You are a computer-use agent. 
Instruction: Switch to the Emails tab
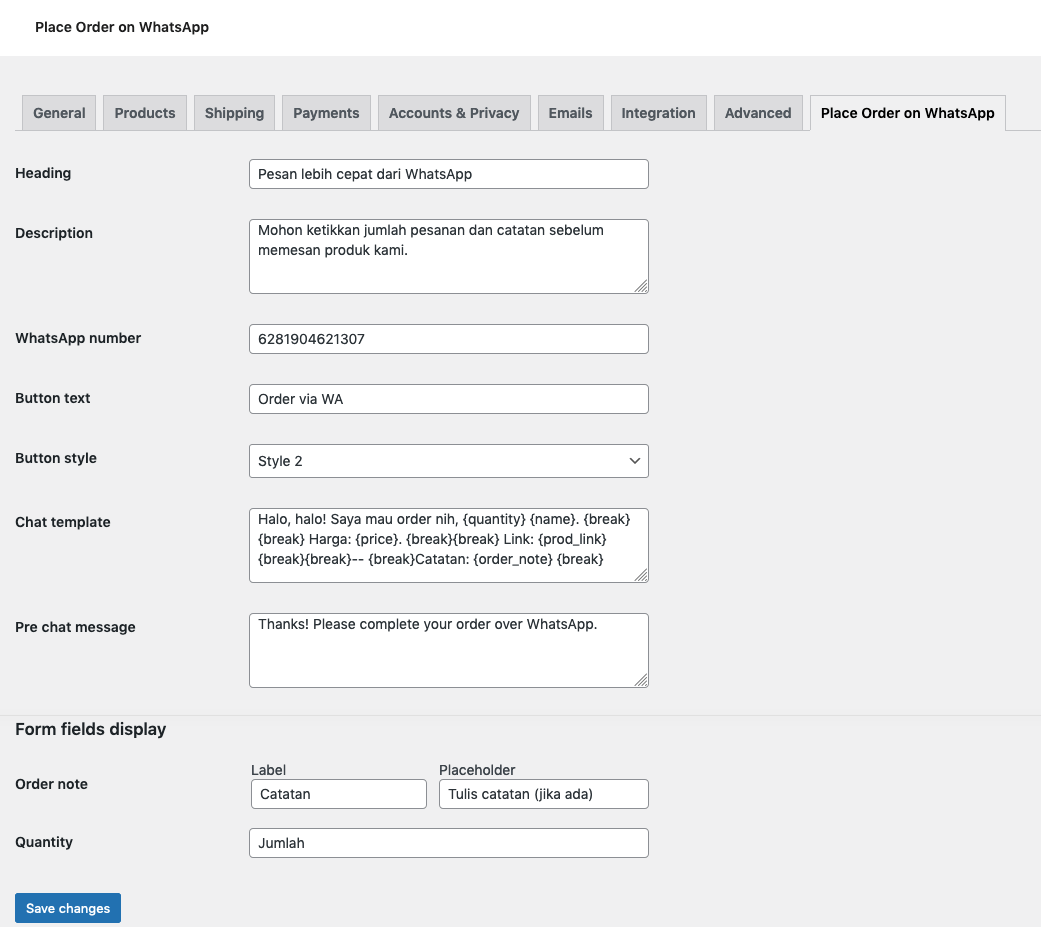570,113
